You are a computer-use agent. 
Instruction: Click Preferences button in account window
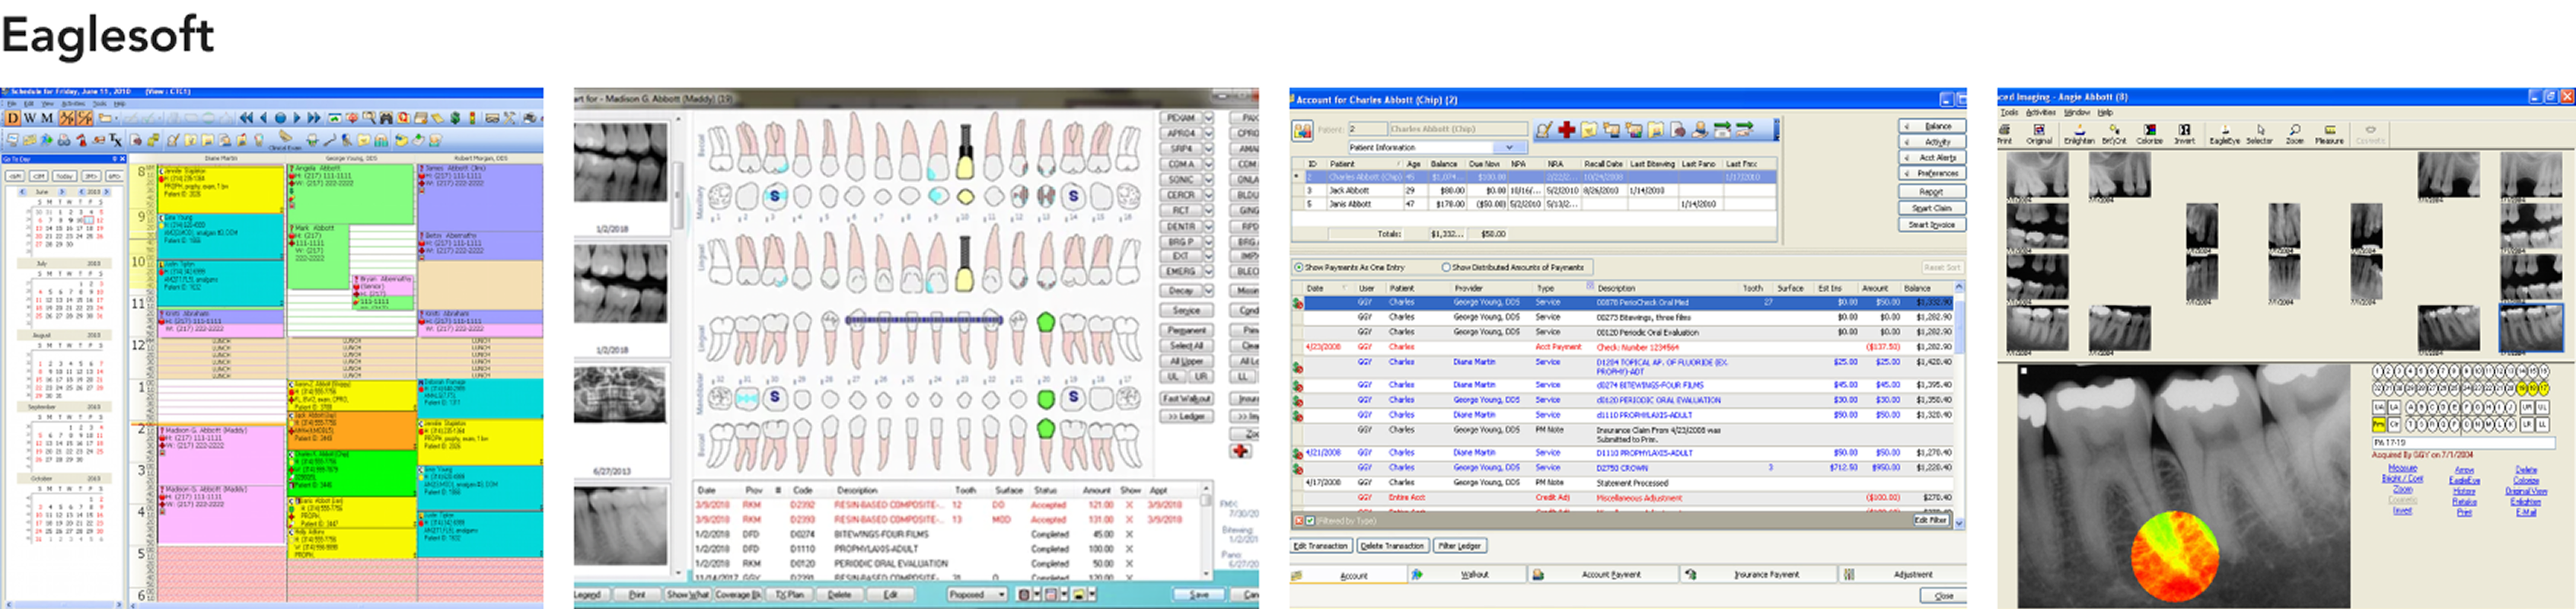tap(1932, 174)
